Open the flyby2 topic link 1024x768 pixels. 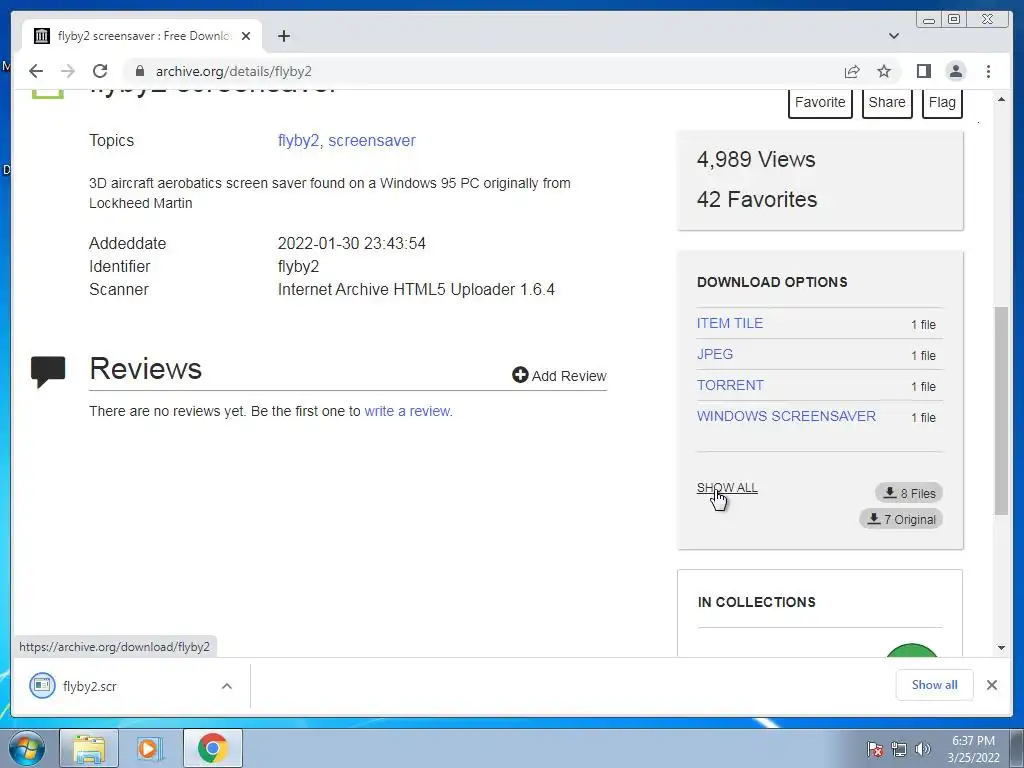tap(298, 140)
